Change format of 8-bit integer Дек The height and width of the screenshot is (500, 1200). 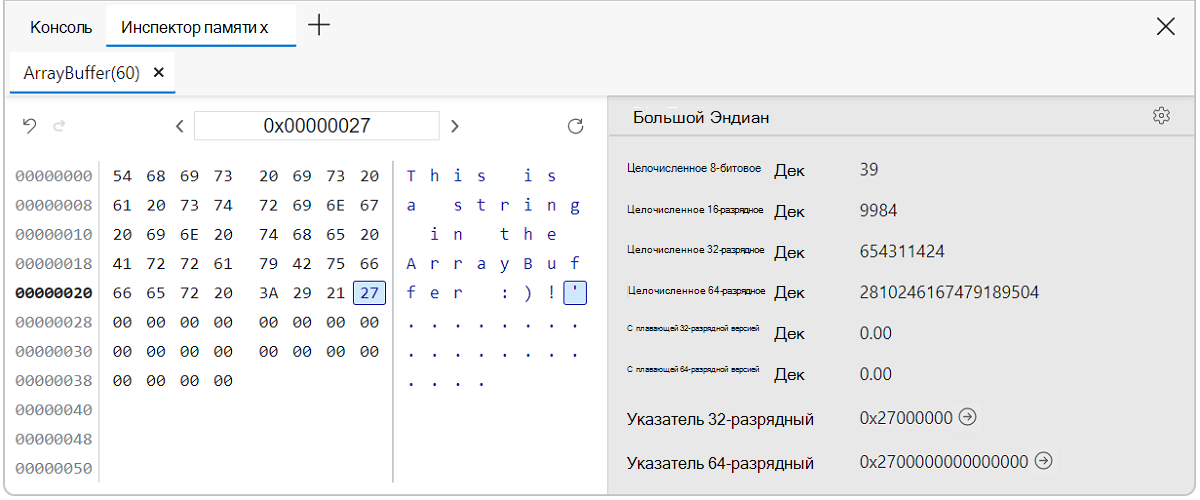point(789,170)
